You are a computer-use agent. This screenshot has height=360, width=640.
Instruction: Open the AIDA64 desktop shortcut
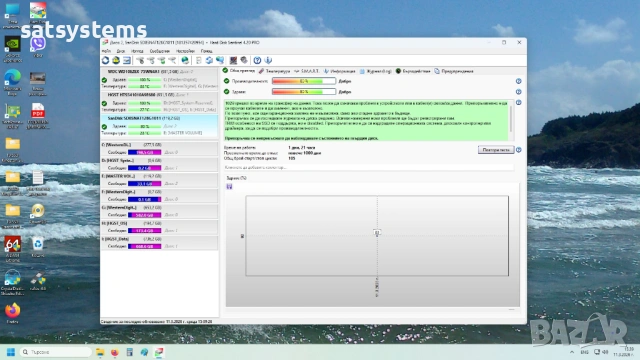click(13, 249)
